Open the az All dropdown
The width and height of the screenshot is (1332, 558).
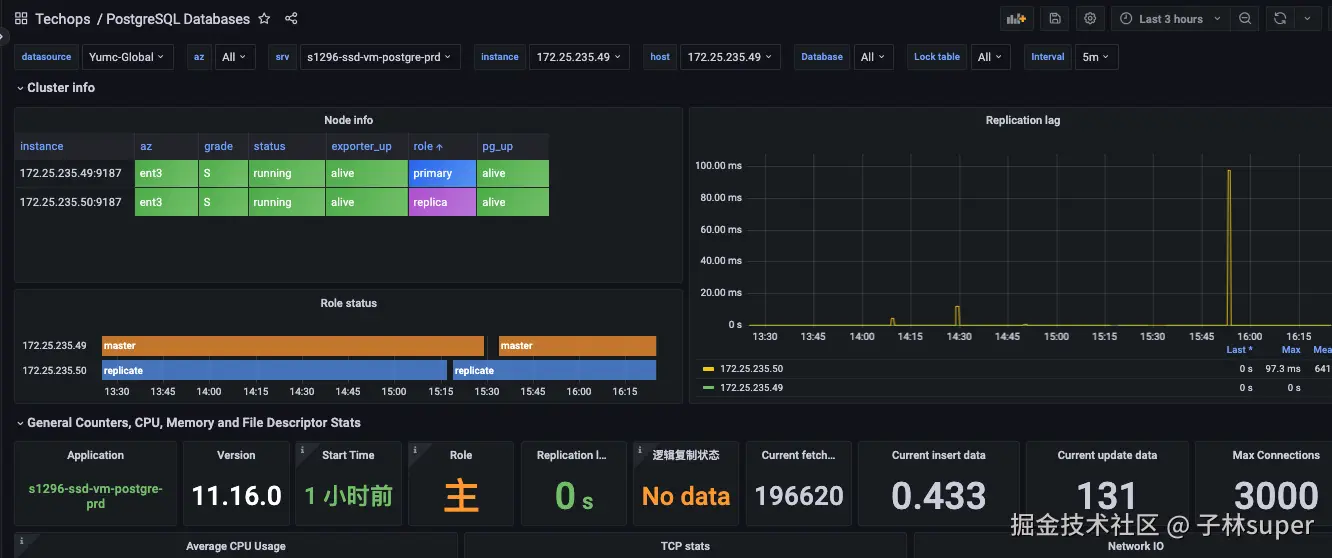pos(235,57)
